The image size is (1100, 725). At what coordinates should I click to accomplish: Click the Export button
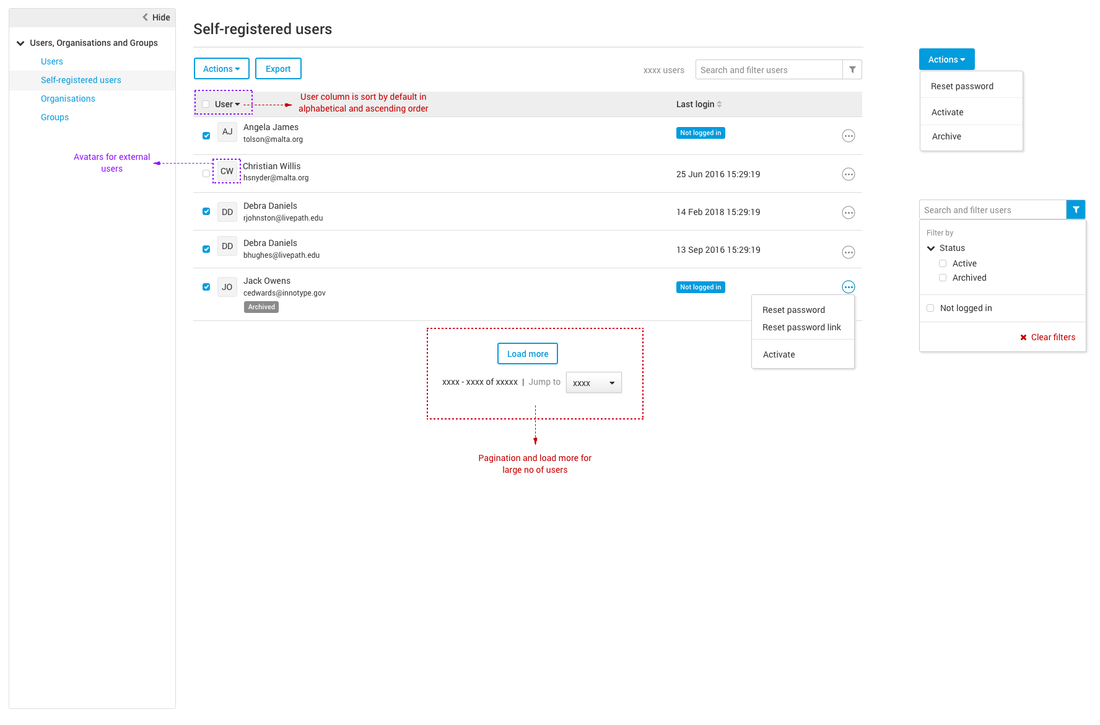(x=278, y=69)
